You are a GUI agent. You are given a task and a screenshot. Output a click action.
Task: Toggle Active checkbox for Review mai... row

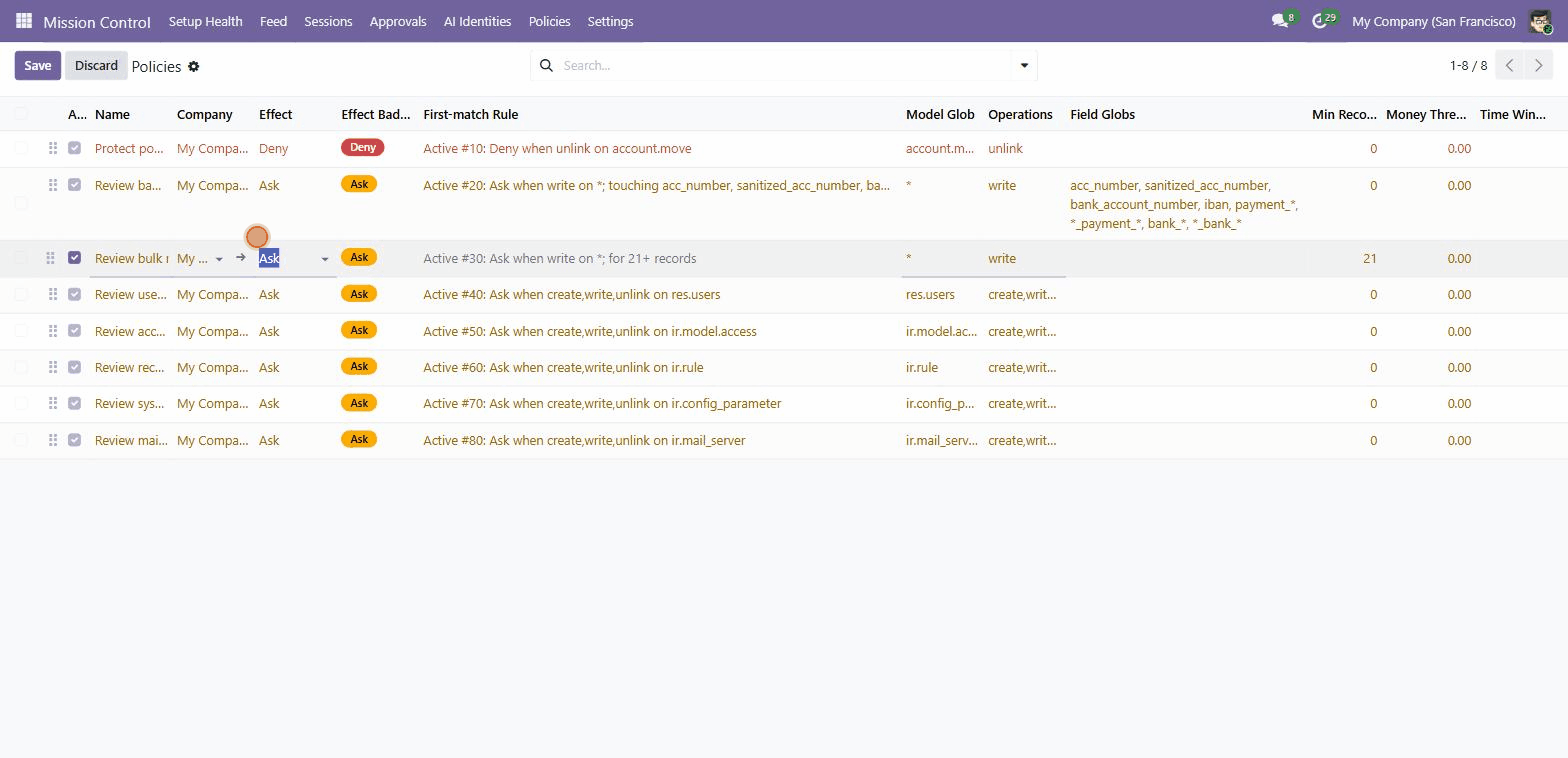coord(74,440)
